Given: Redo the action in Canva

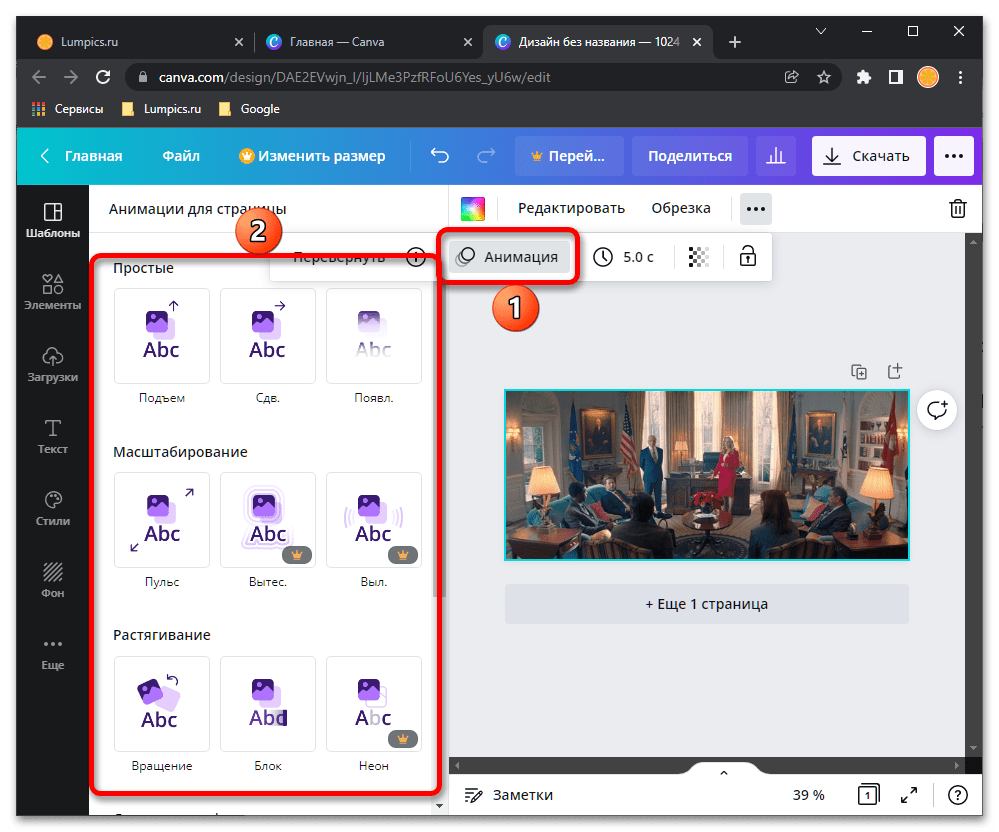Looking at the screenshot, I should (x=486, y=155).
